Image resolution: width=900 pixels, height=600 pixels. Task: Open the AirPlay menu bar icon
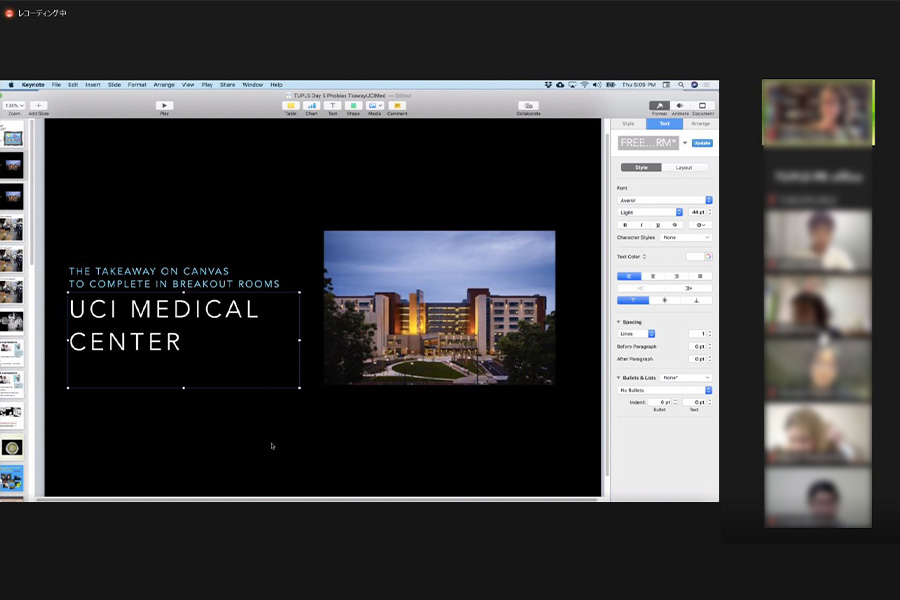point(572,84)
